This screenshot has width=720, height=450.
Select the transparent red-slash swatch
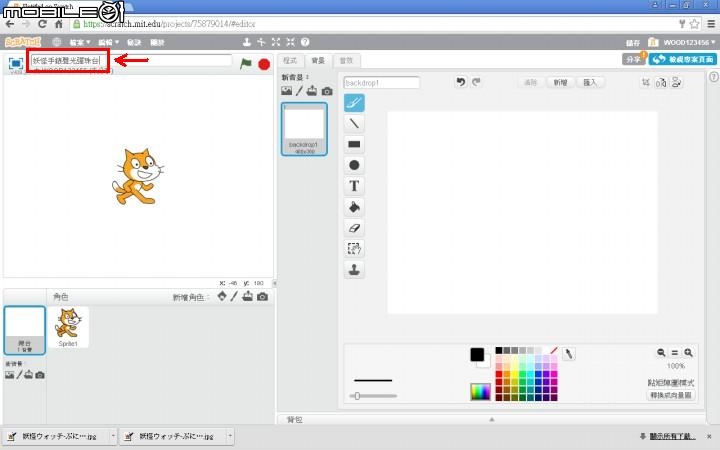554,350
